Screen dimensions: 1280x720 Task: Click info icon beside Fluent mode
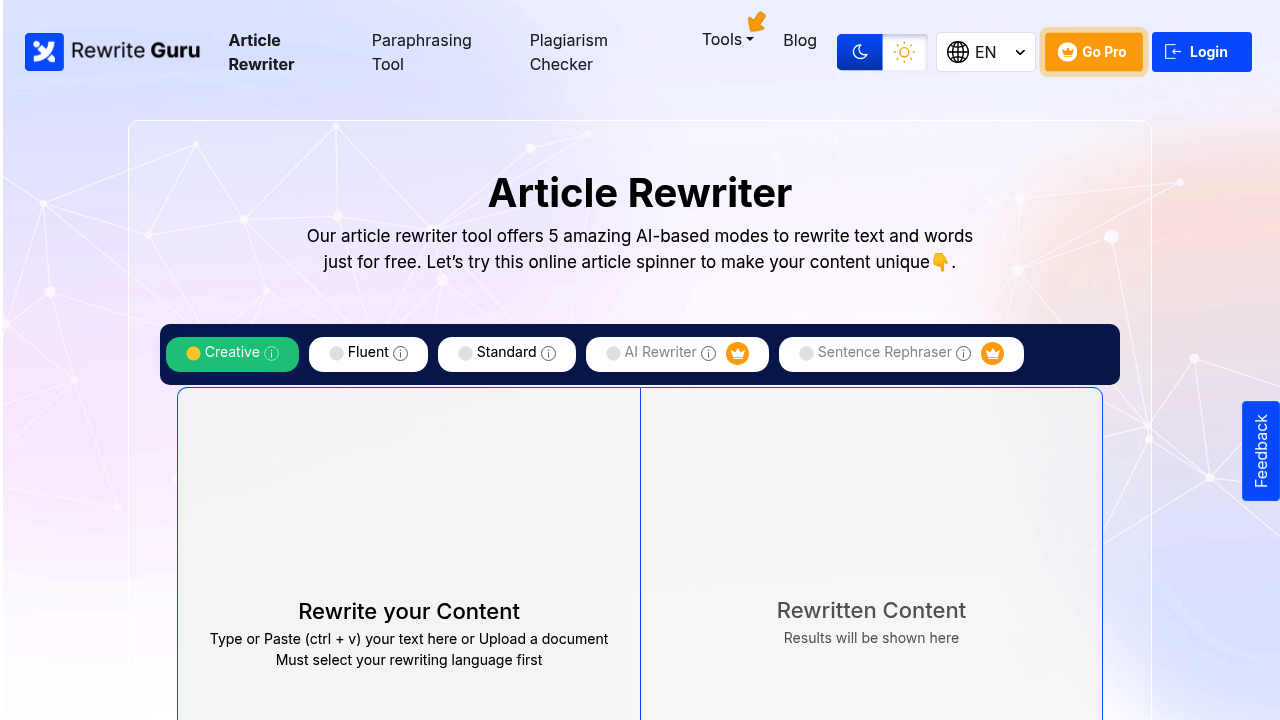[401, 354]
